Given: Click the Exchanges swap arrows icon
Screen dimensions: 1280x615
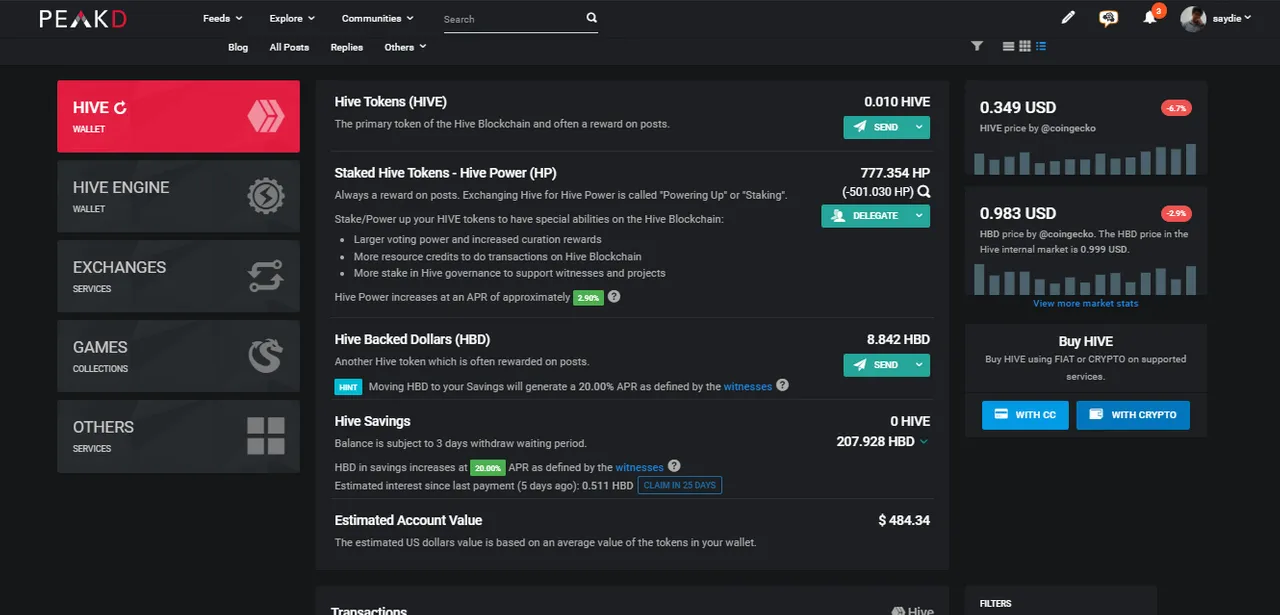Looking at the screenshot, I should point(265,276).
